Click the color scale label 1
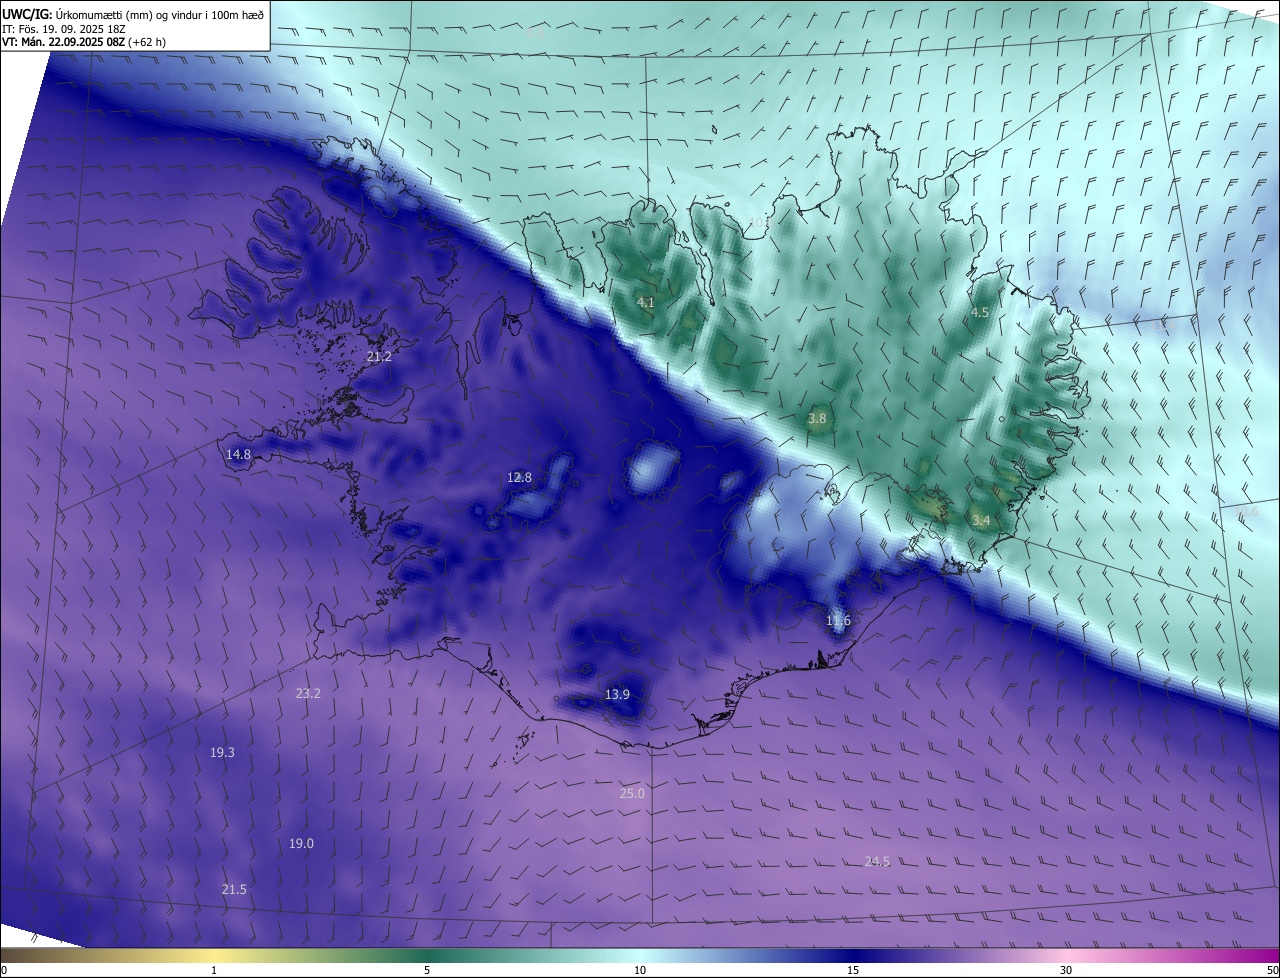 [214, 971]
